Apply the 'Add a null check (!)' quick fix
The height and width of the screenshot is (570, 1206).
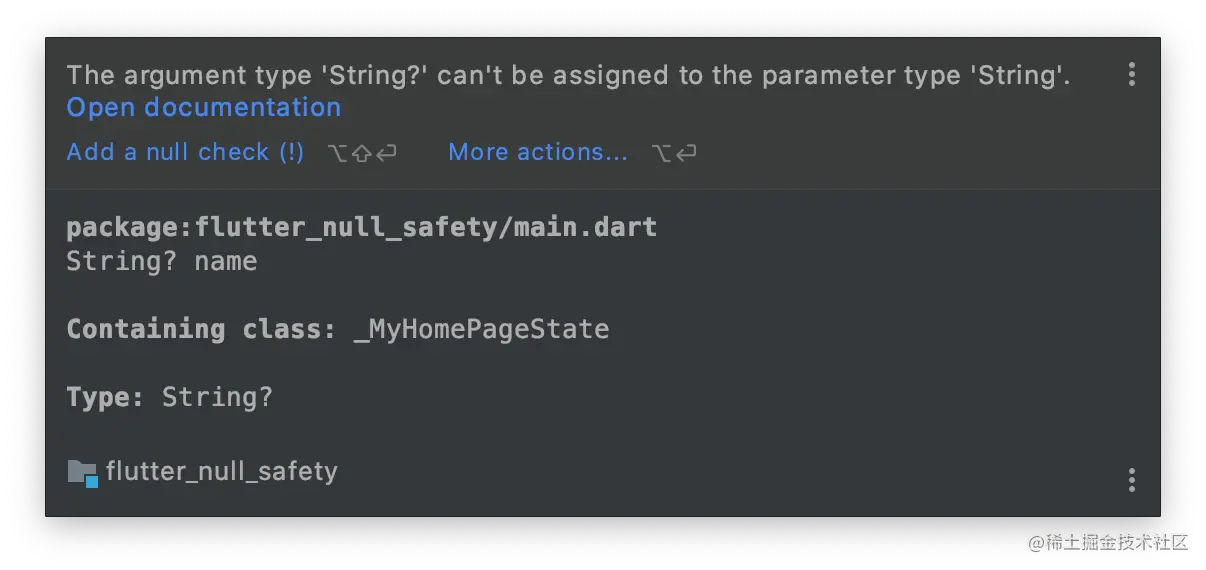[x=185, y=152]
